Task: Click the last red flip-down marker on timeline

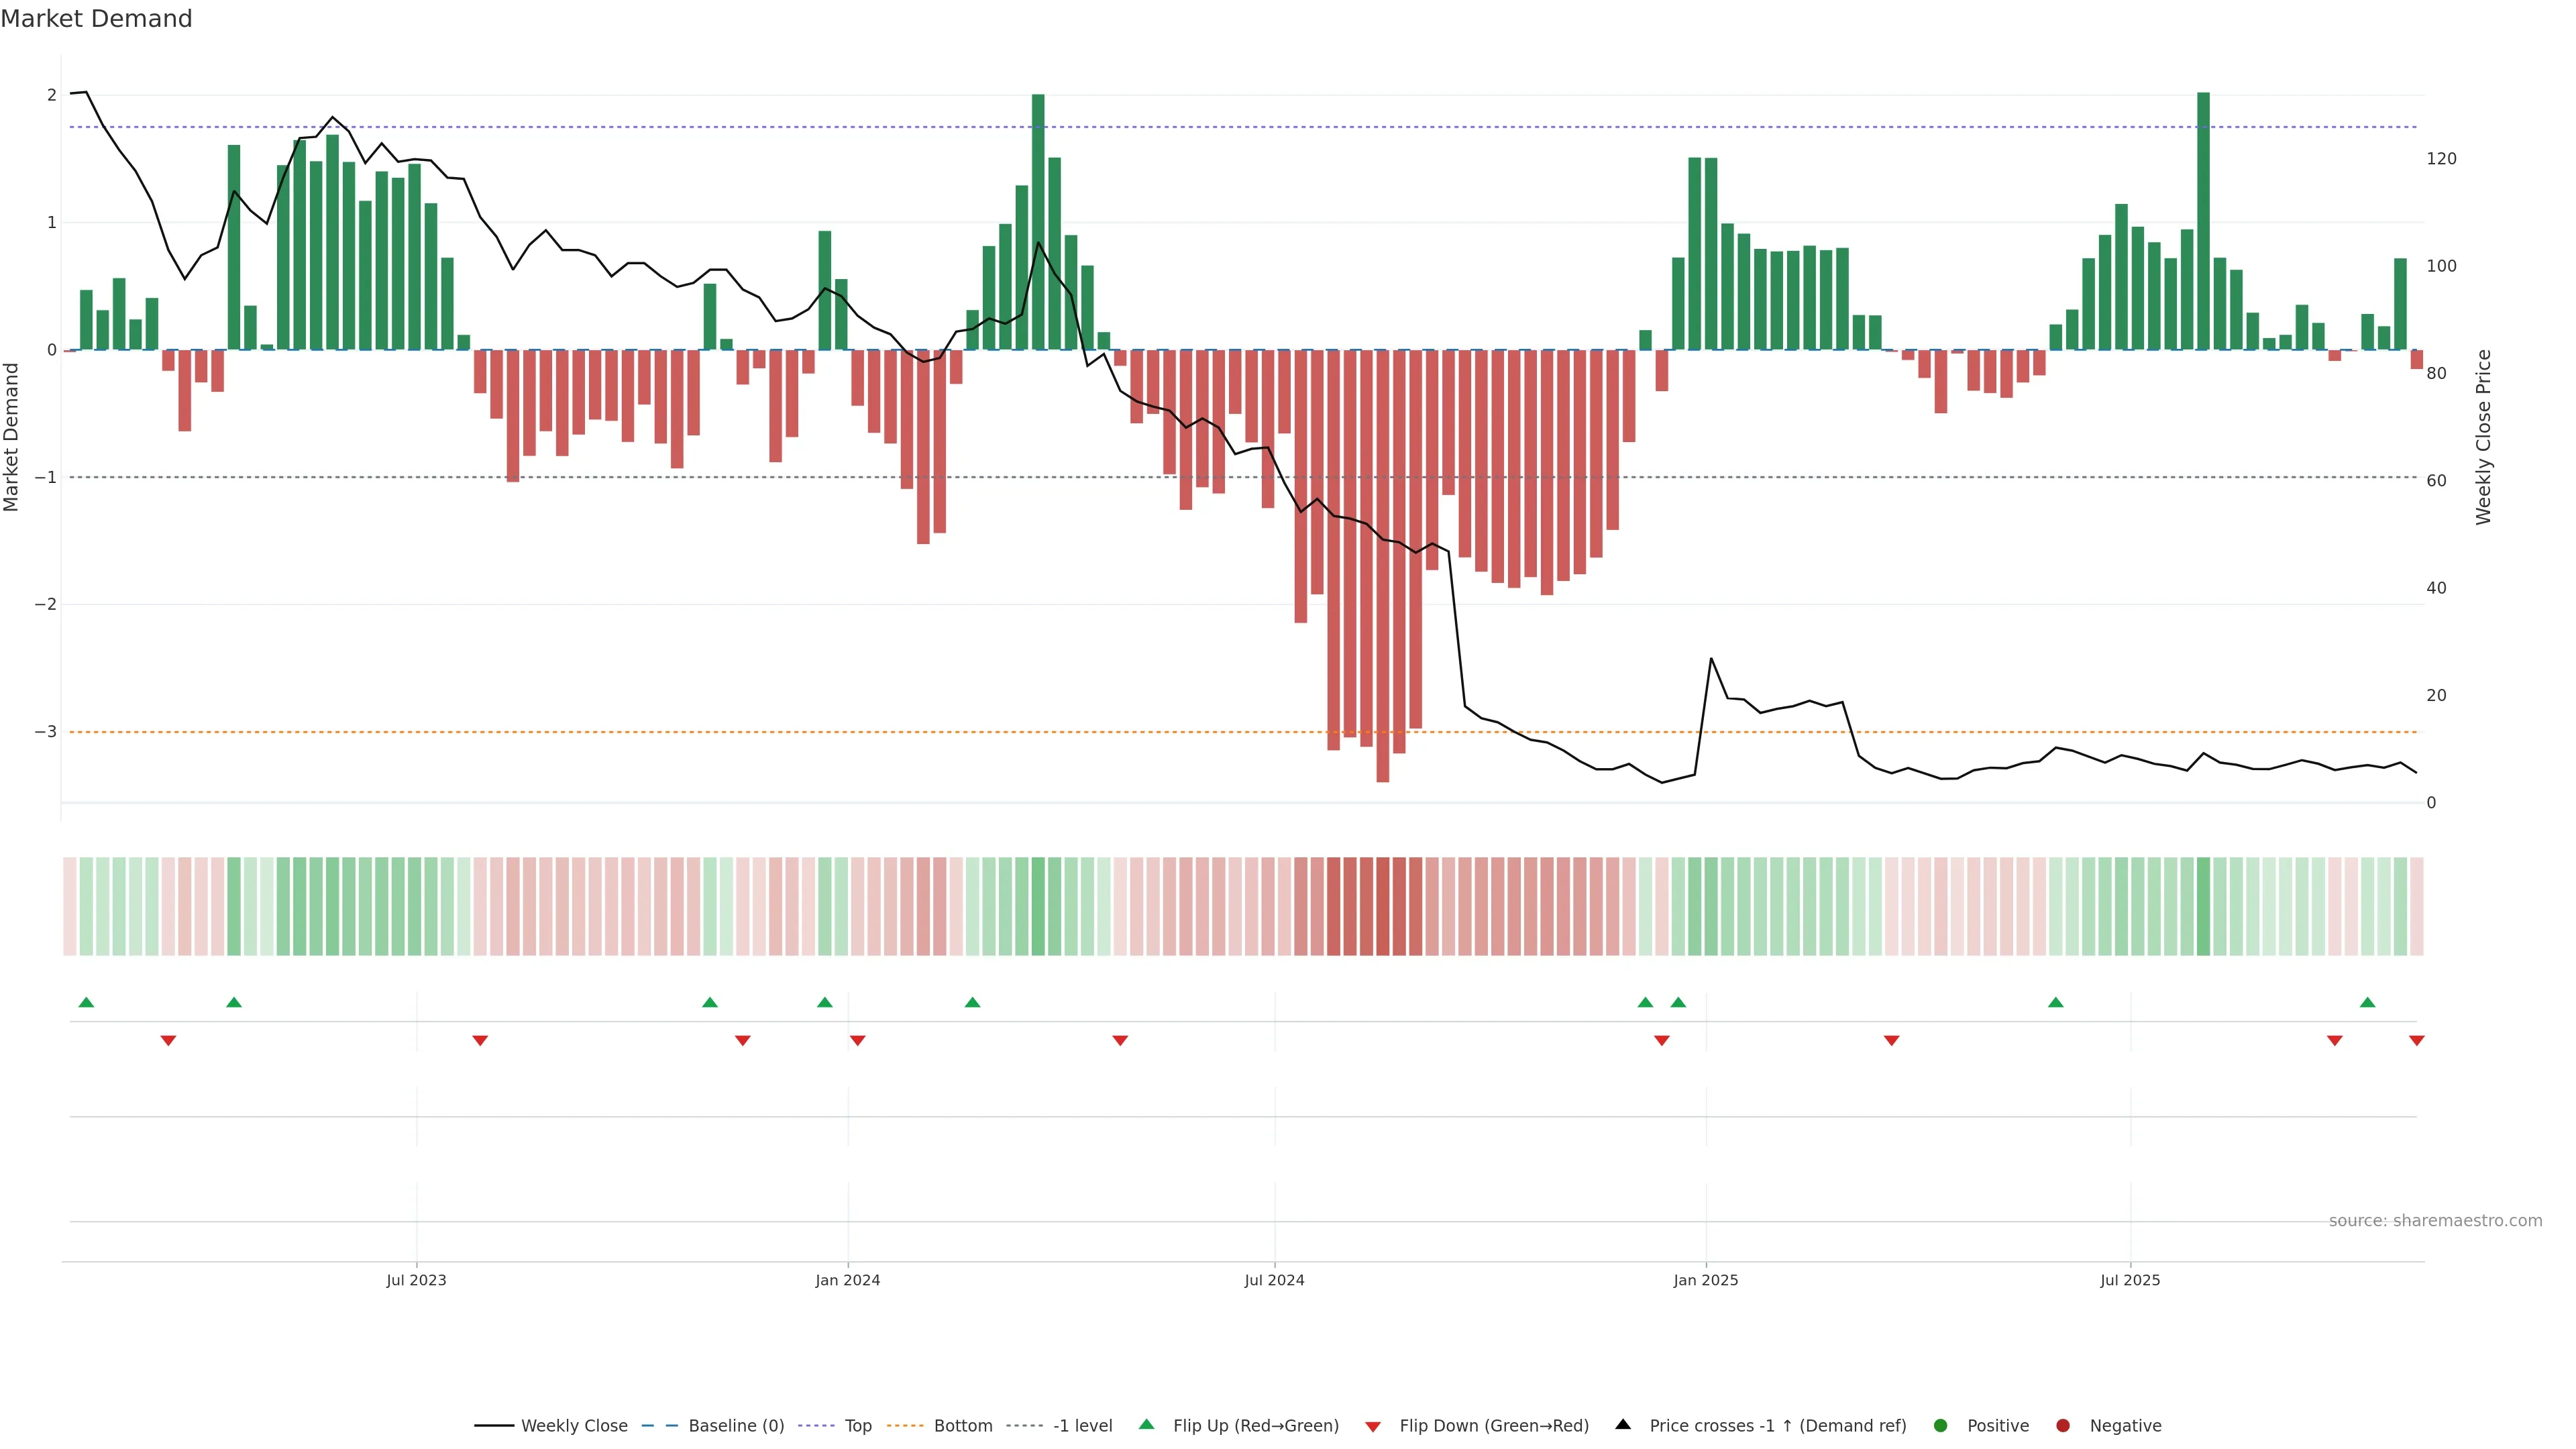Action: pyautogui.click(x=2417, y=1041)
